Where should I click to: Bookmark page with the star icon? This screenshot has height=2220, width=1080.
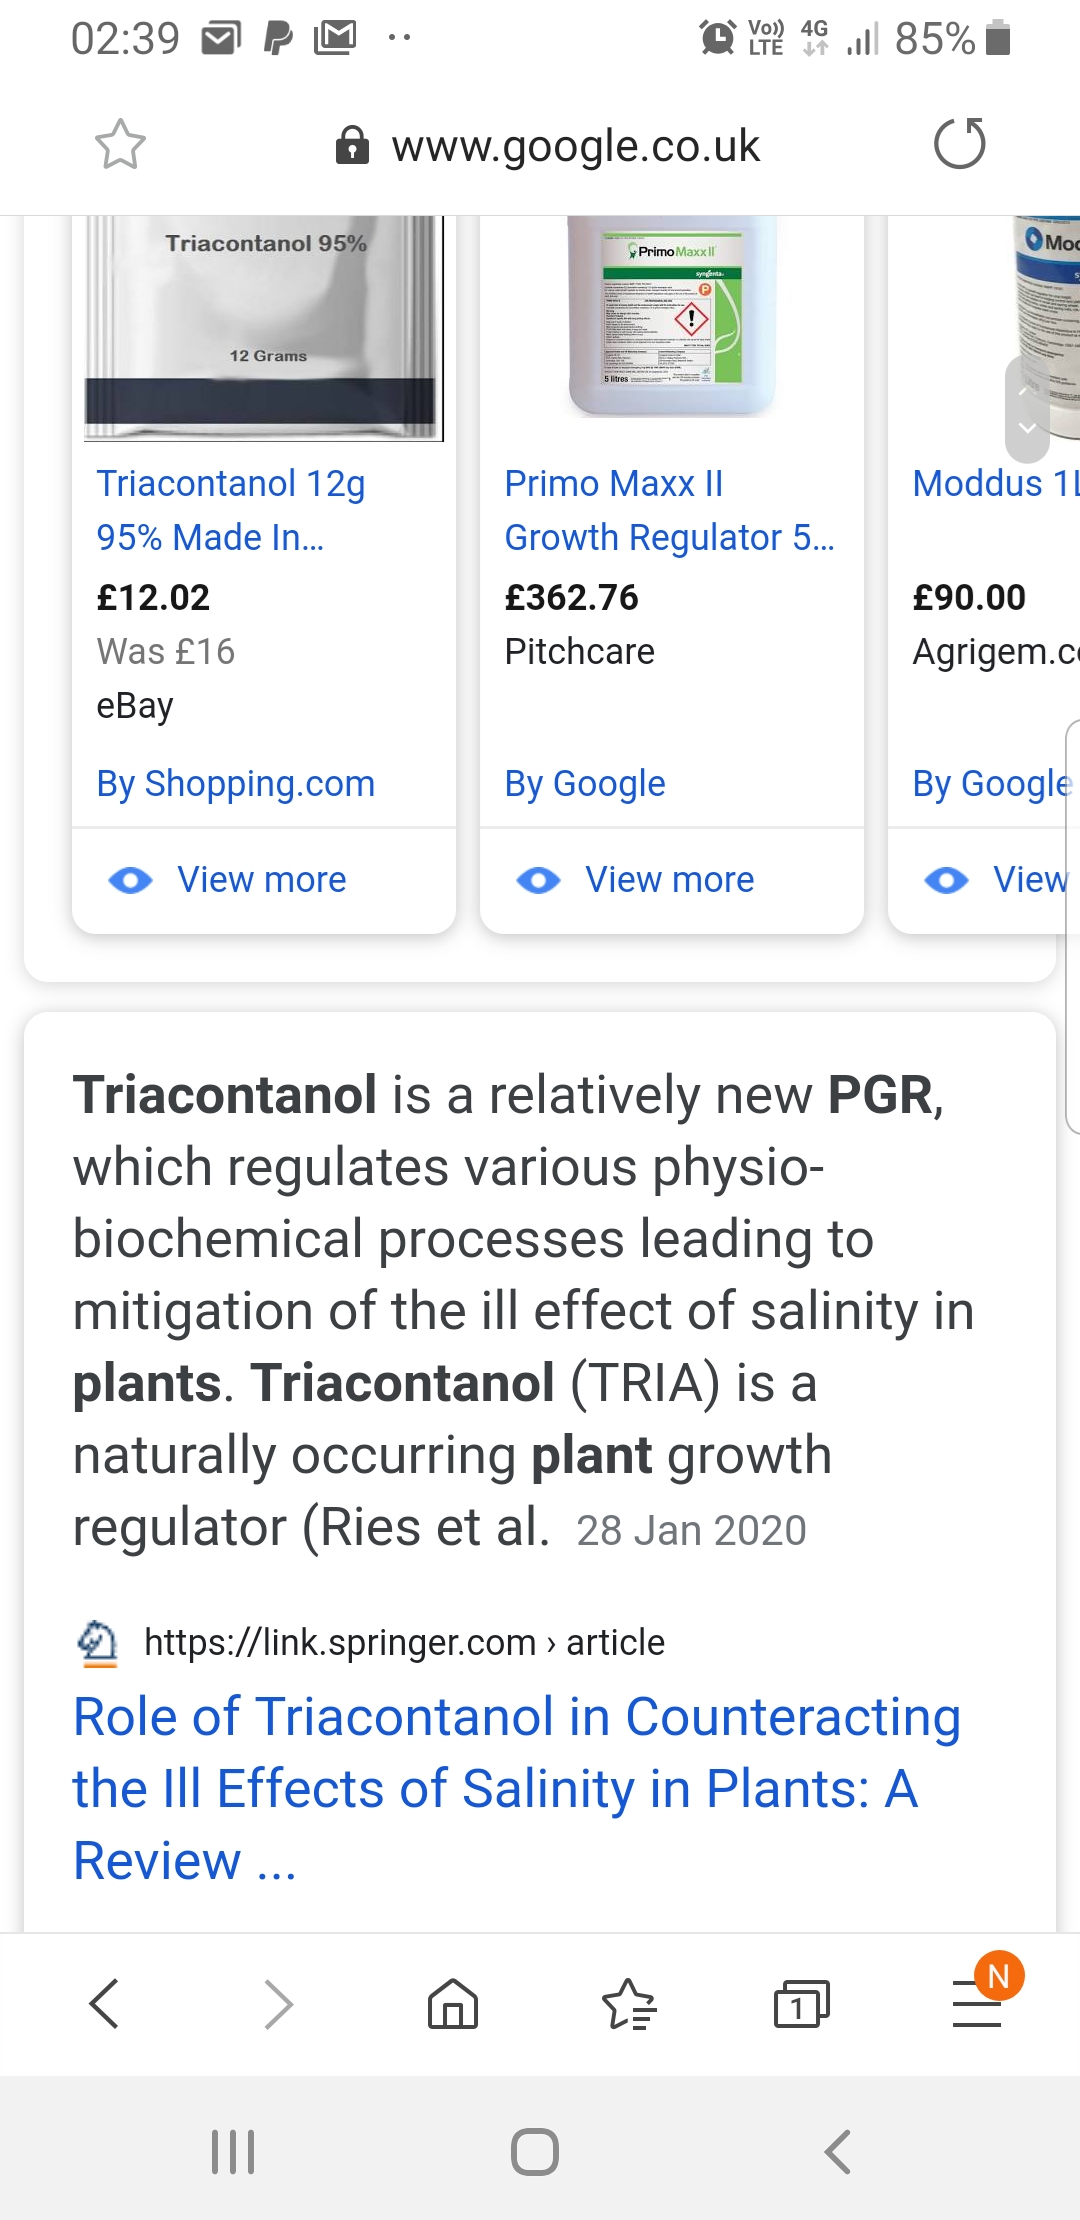[x=120, y=145]
